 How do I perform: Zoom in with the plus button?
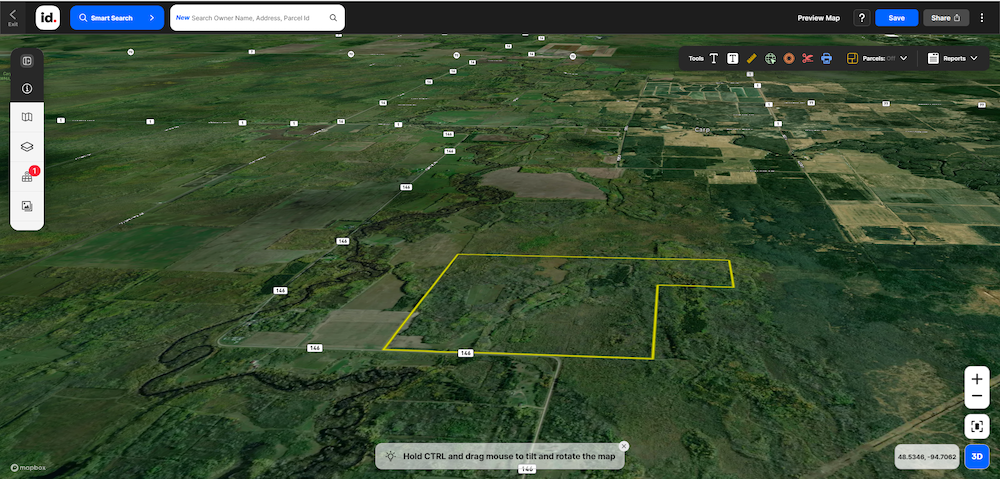click(977, 380)
